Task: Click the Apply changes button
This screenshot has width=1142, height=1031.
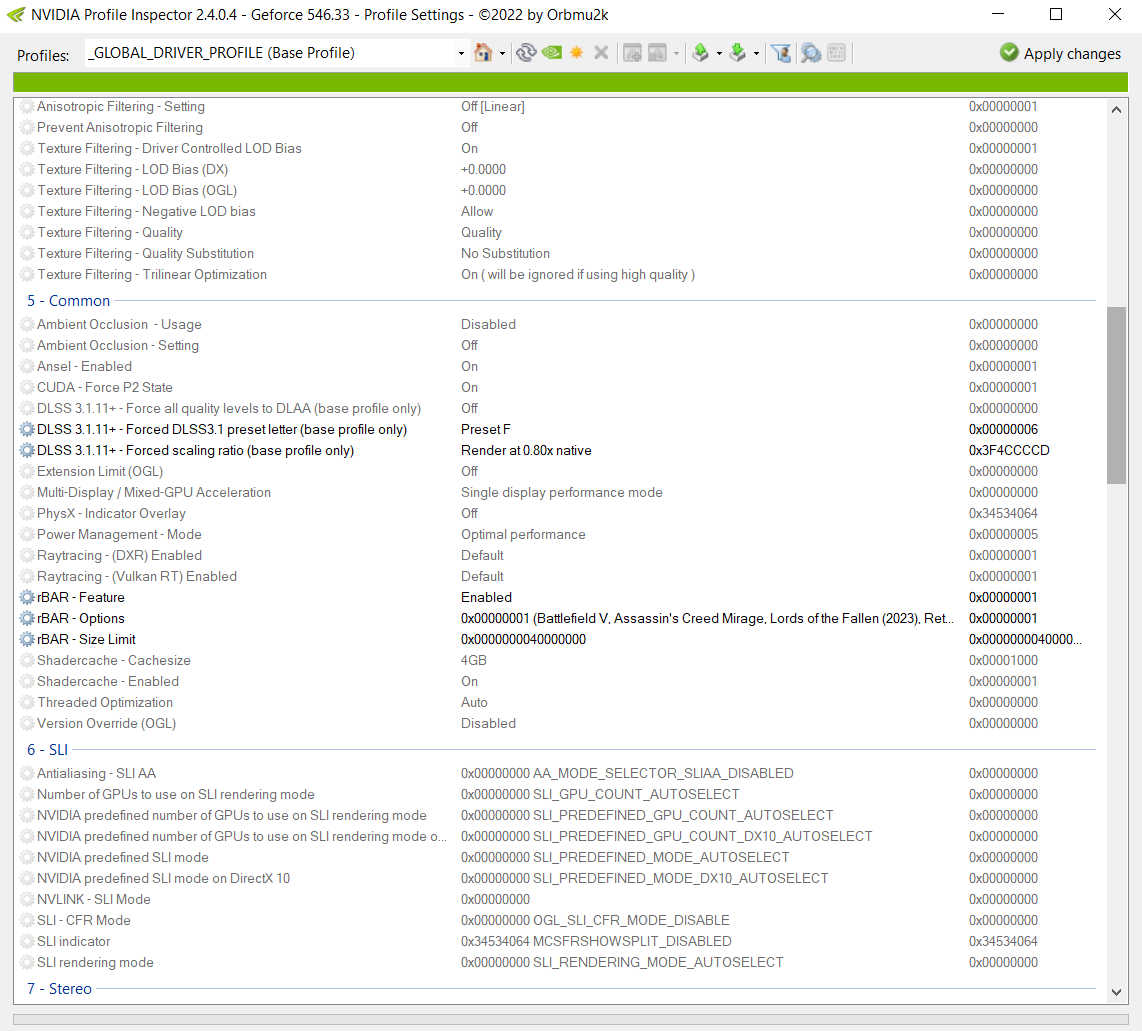Action: [x=1060, y=53]
